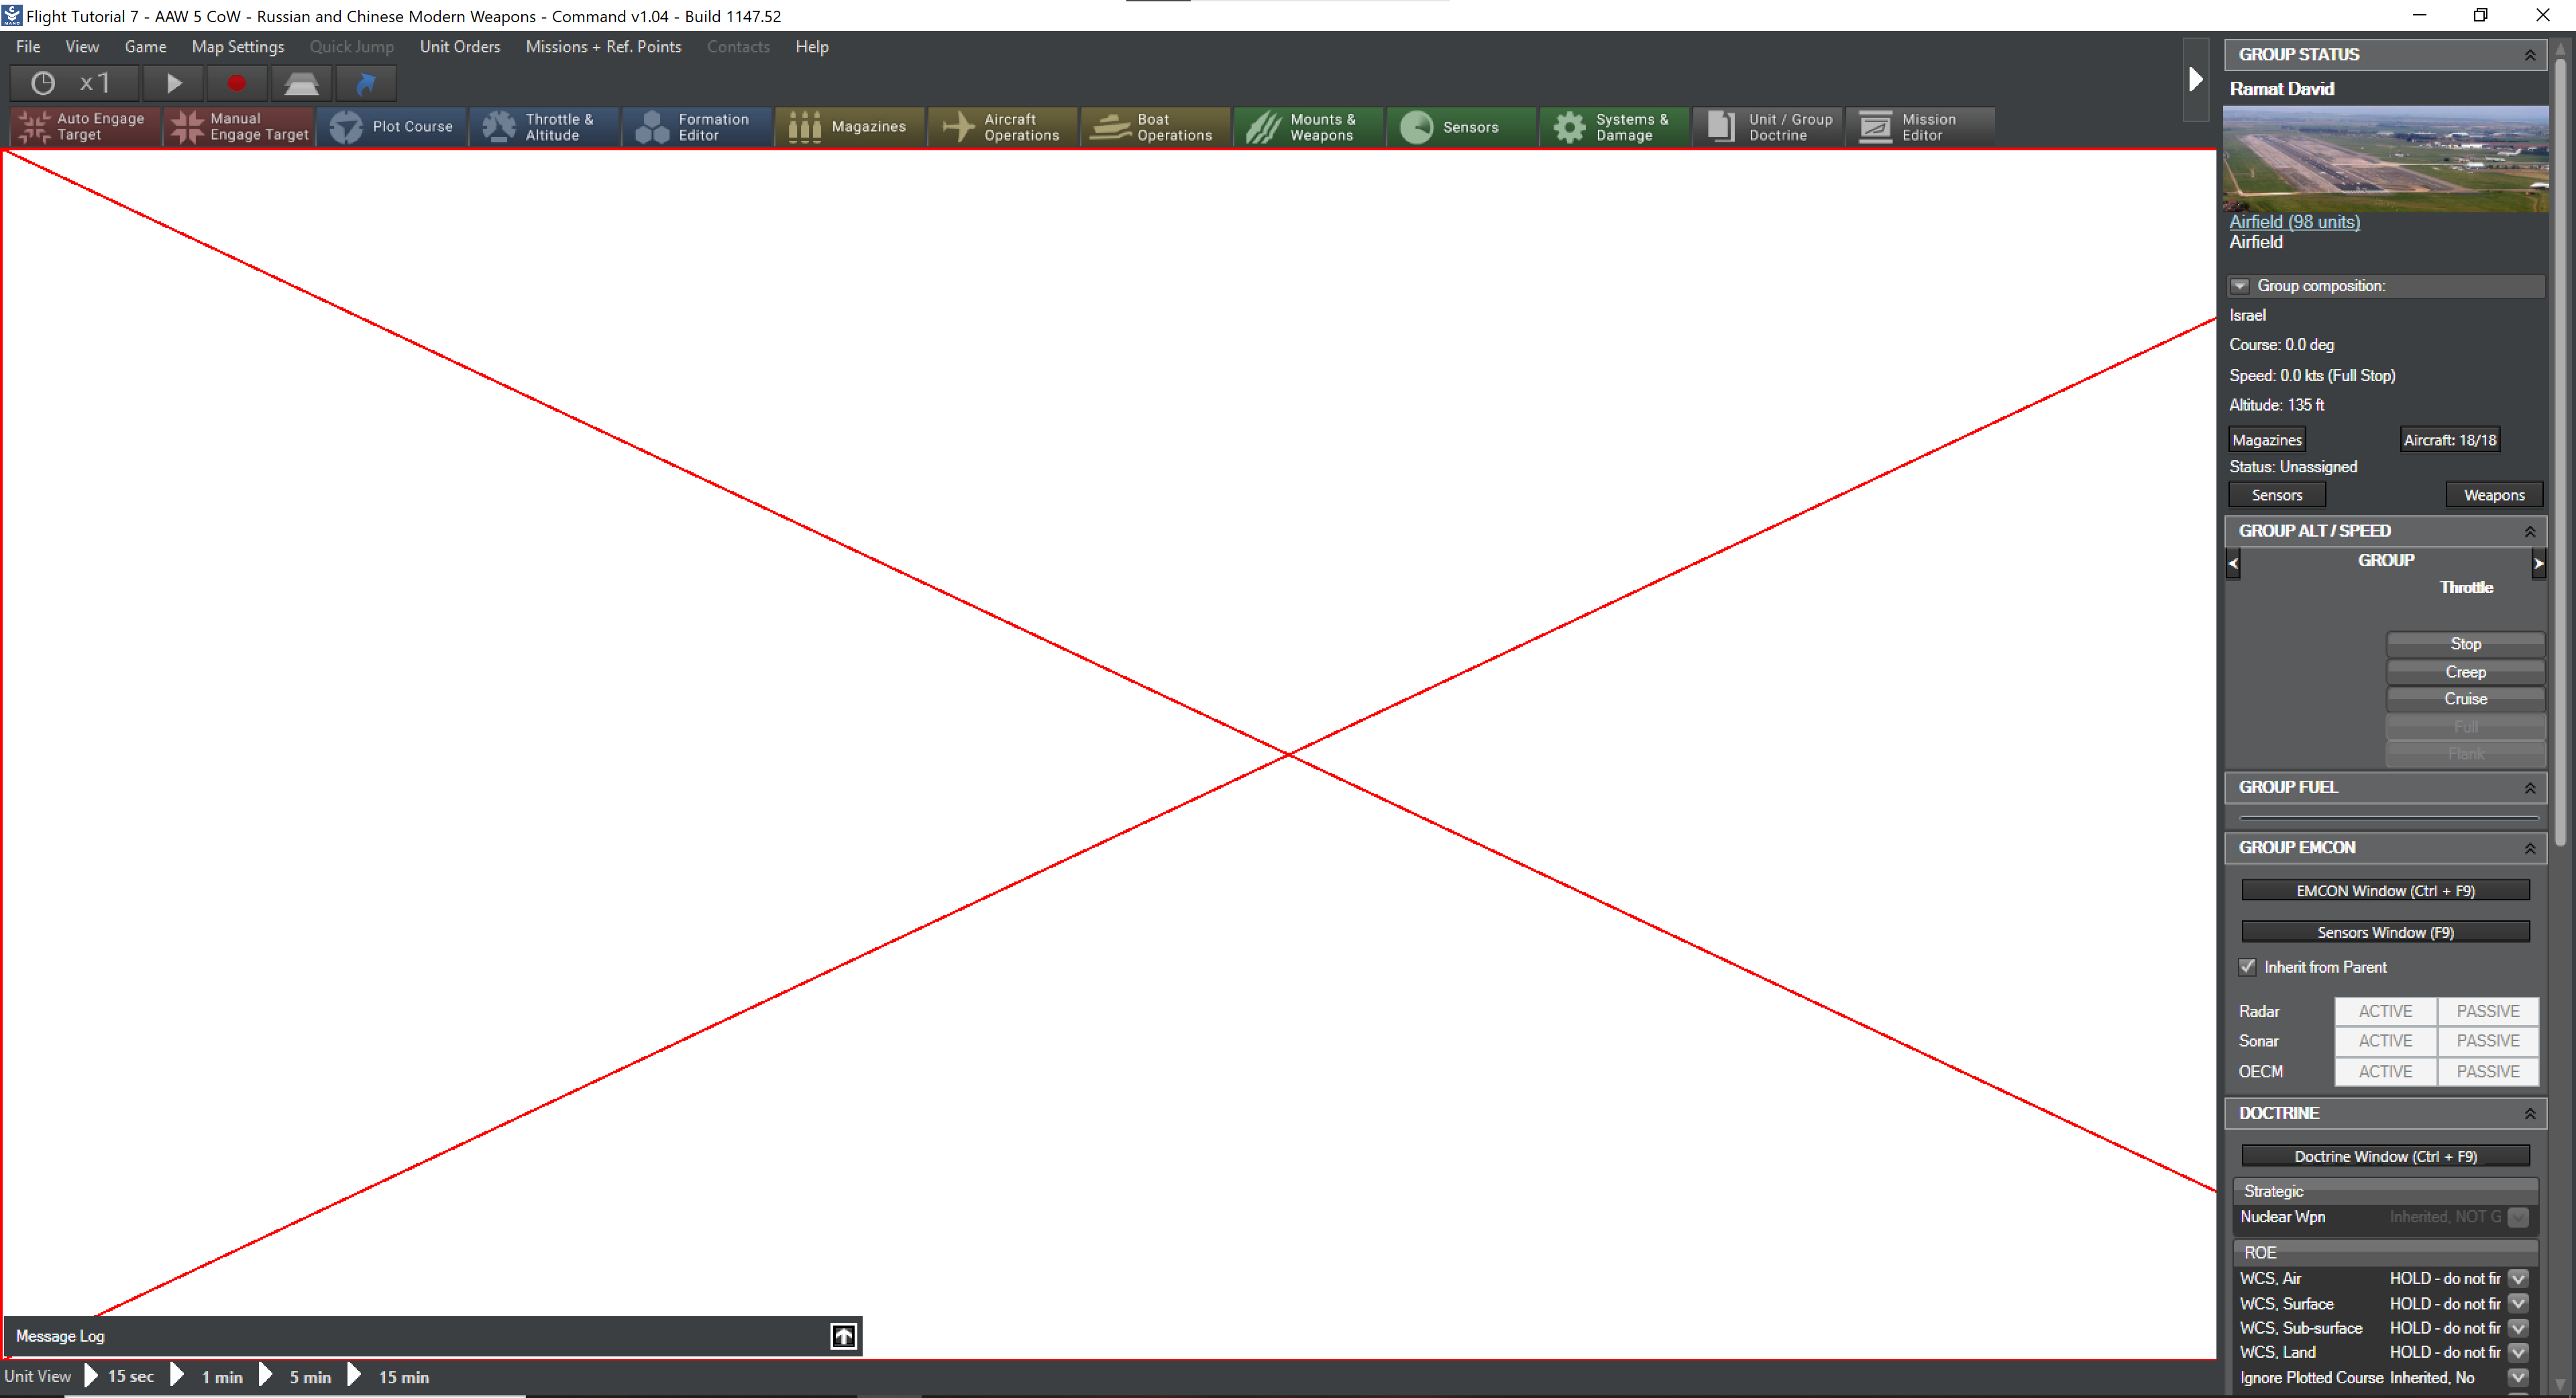Click the Ramat David airfield thumbnail
Screen dimensions: 2576x1398
(2385, 159)
